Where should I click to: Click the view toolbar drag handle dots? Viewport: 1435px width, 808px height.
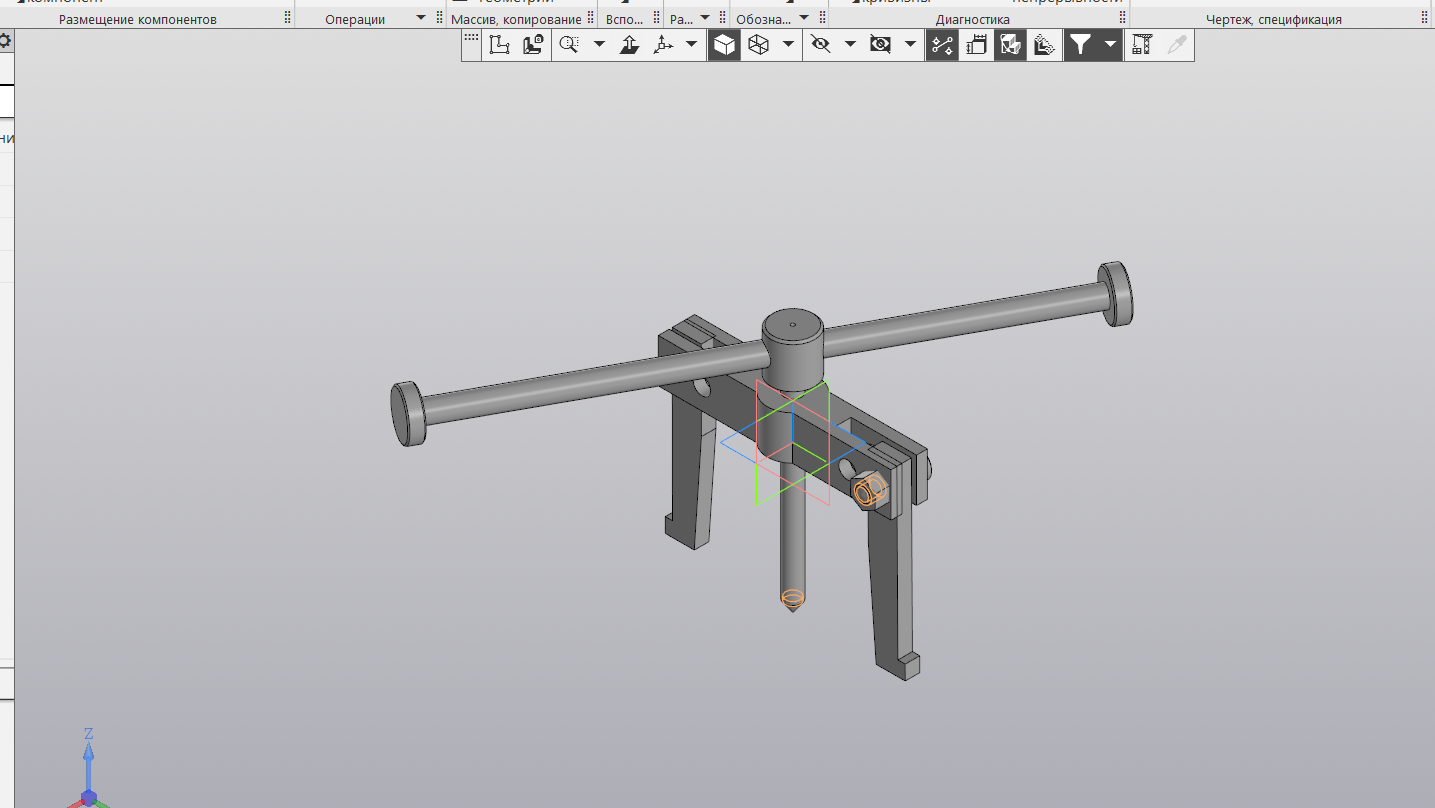click(x=471, y=36)
